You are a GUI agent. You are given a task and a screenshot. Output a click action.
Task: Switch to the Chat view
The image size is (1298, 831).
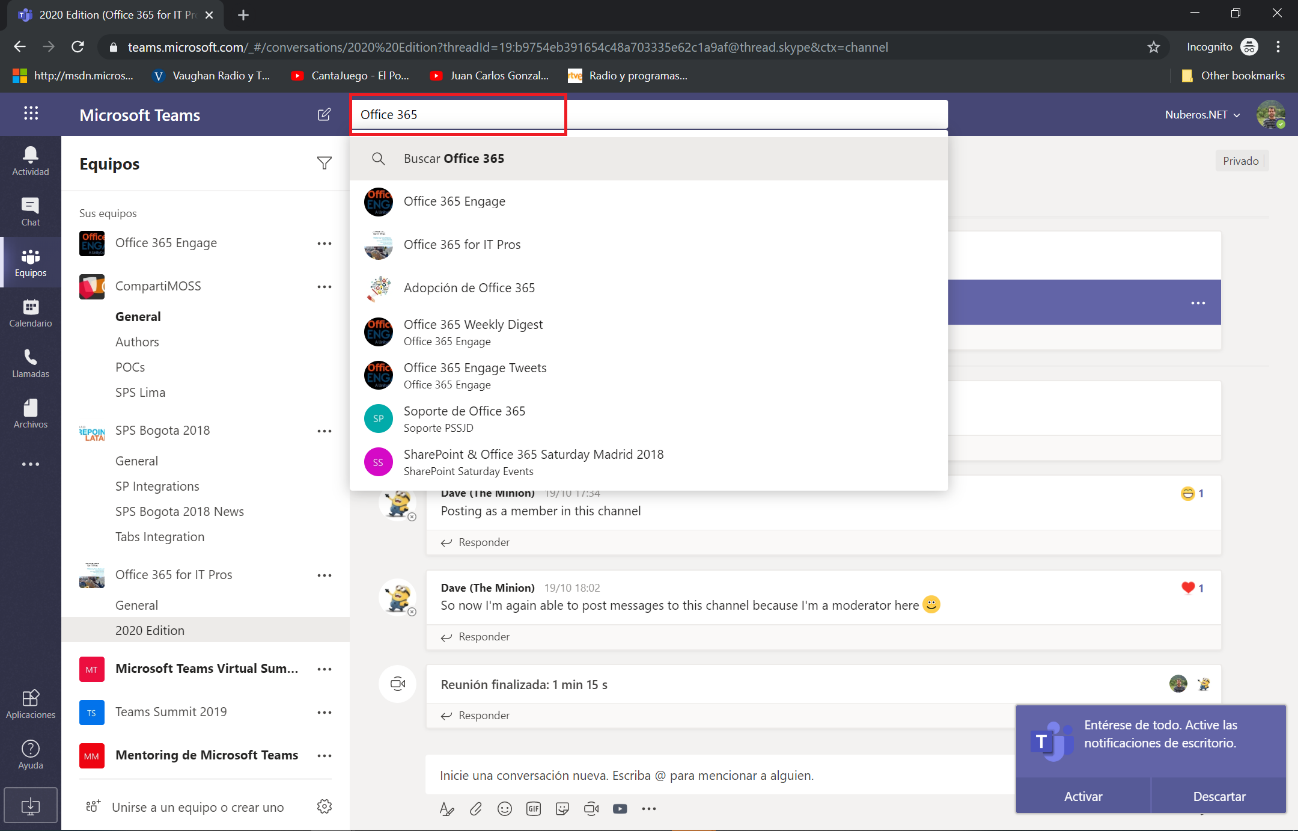coord(31,212)
